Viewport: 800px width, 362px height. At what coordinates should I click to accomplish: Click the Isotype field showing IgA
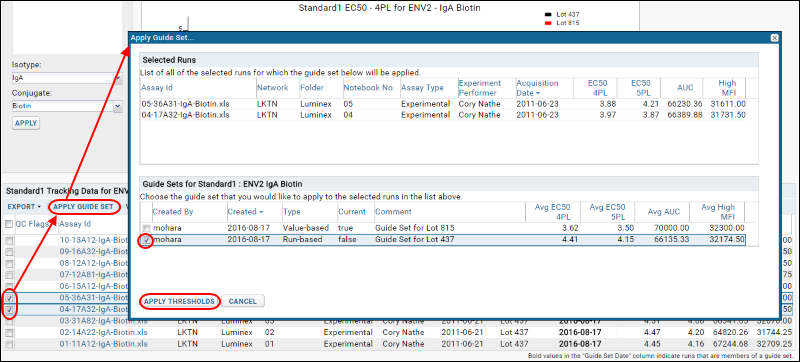click(x=62, y=78)
